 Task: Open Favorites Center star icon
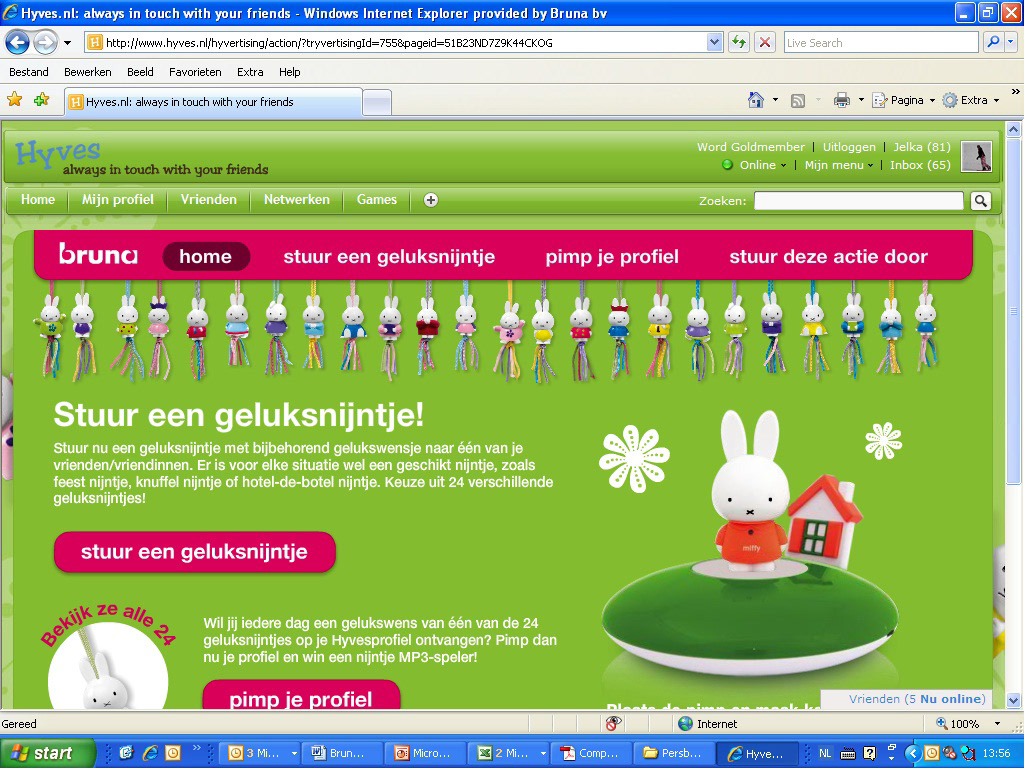14,100
